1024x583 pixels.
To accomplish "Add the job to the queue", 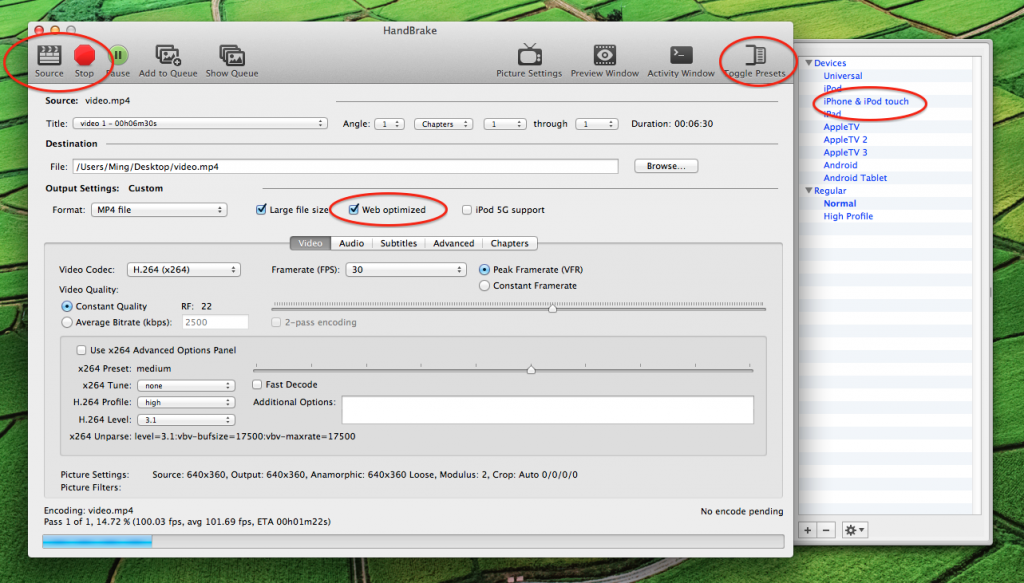I will point(168,55).
